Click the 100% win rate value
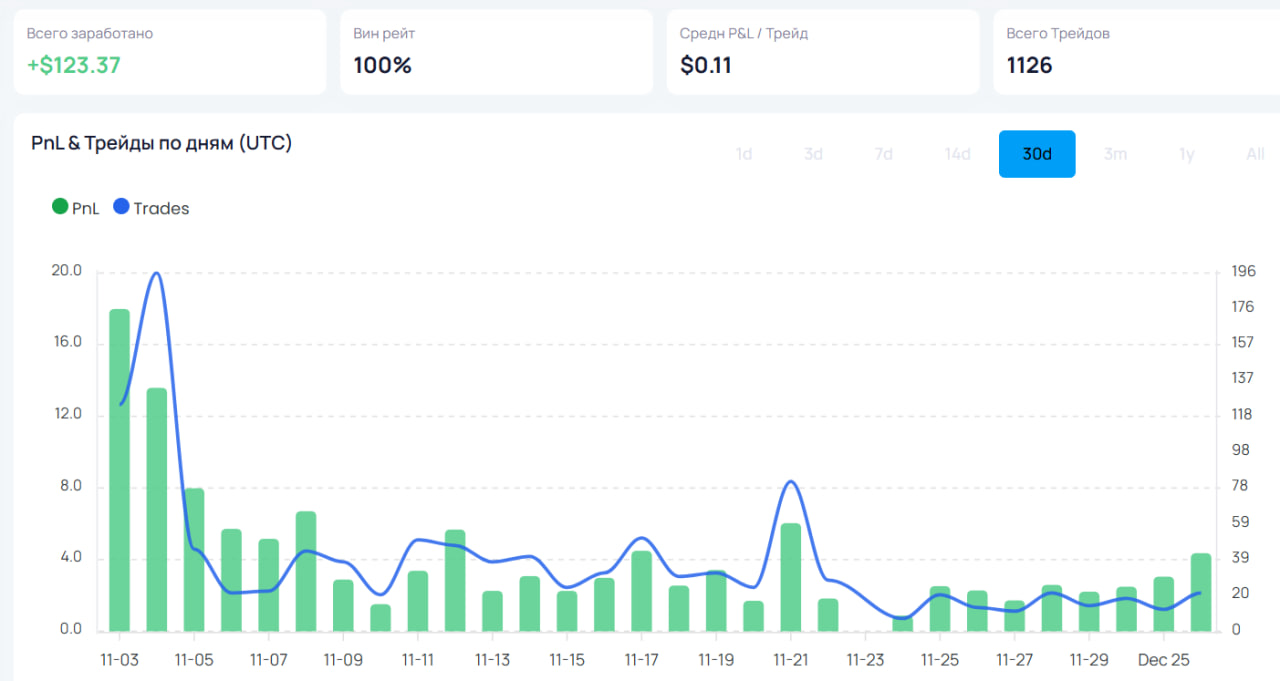 pos(383,66)
